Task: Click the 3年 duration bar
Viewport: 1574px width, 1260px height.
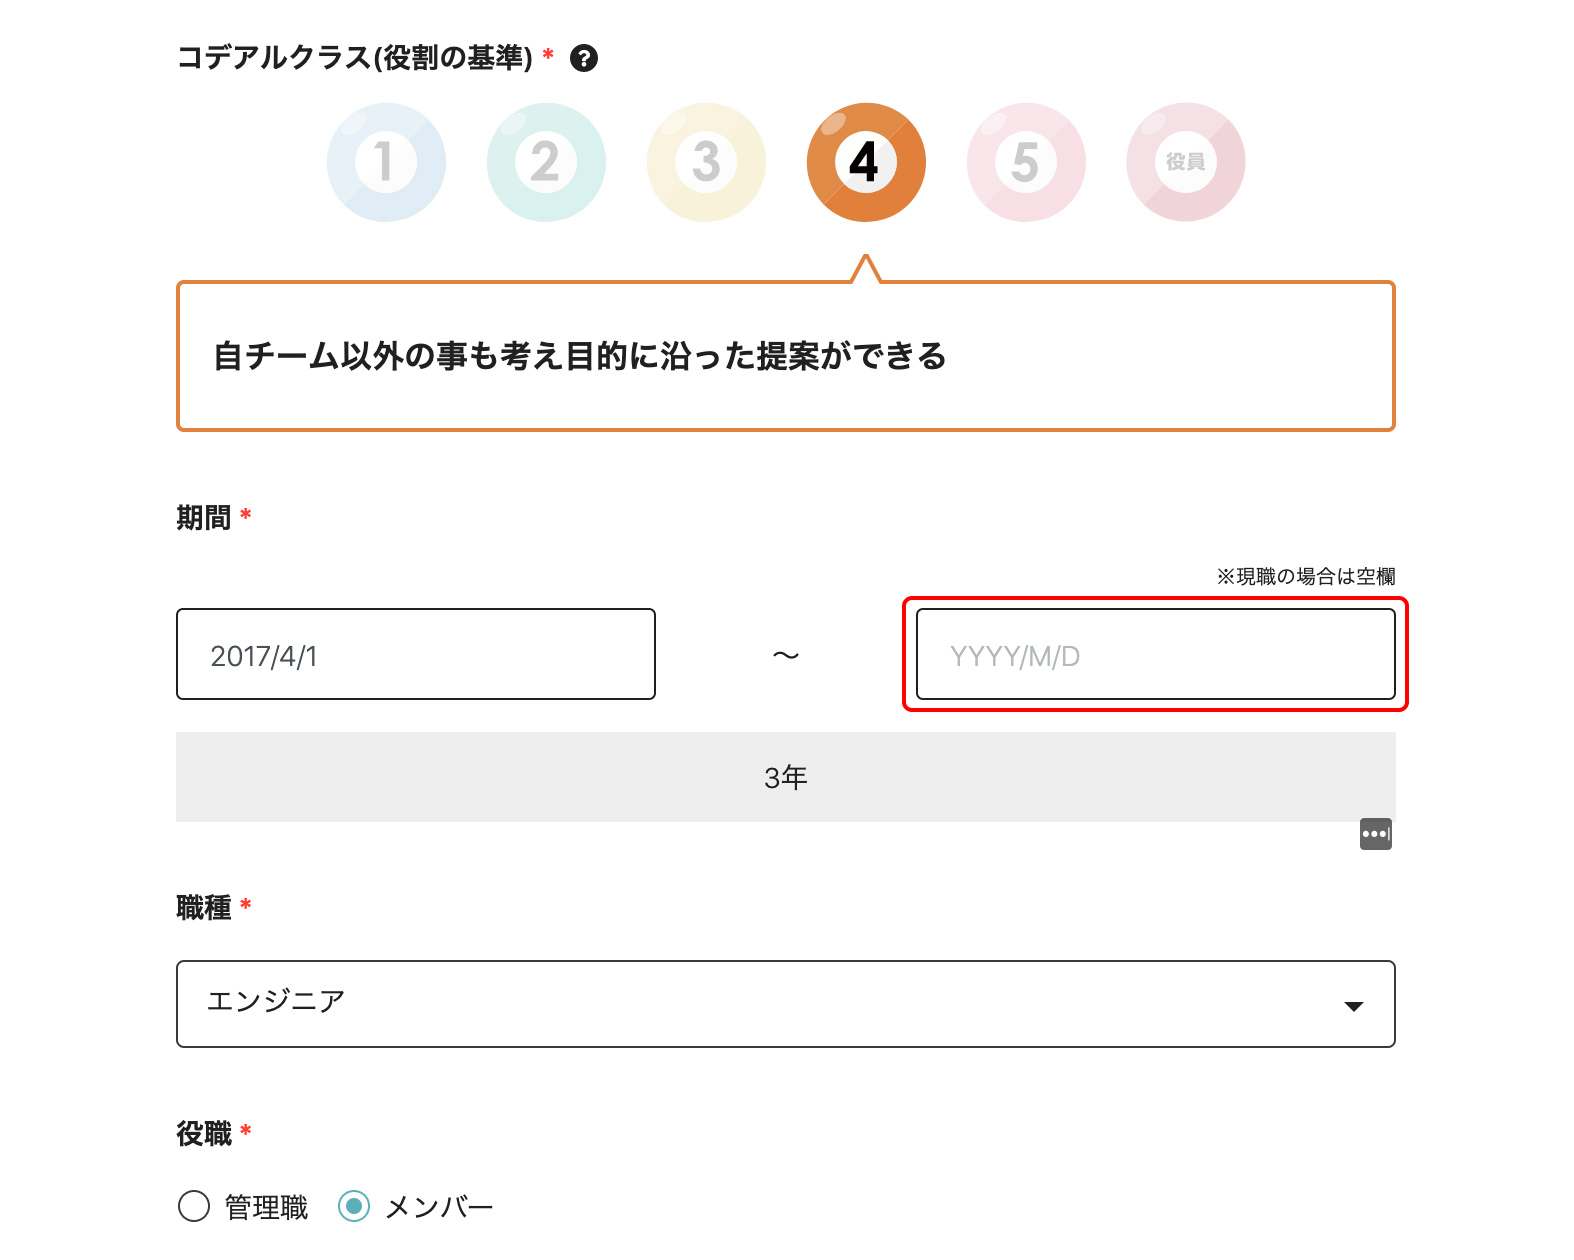Action: point(786,777)
